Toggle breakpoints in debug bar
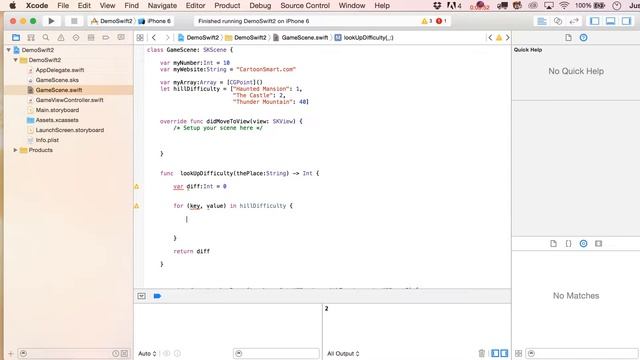This screenshot has height=360, width=640. pos(157,296)
